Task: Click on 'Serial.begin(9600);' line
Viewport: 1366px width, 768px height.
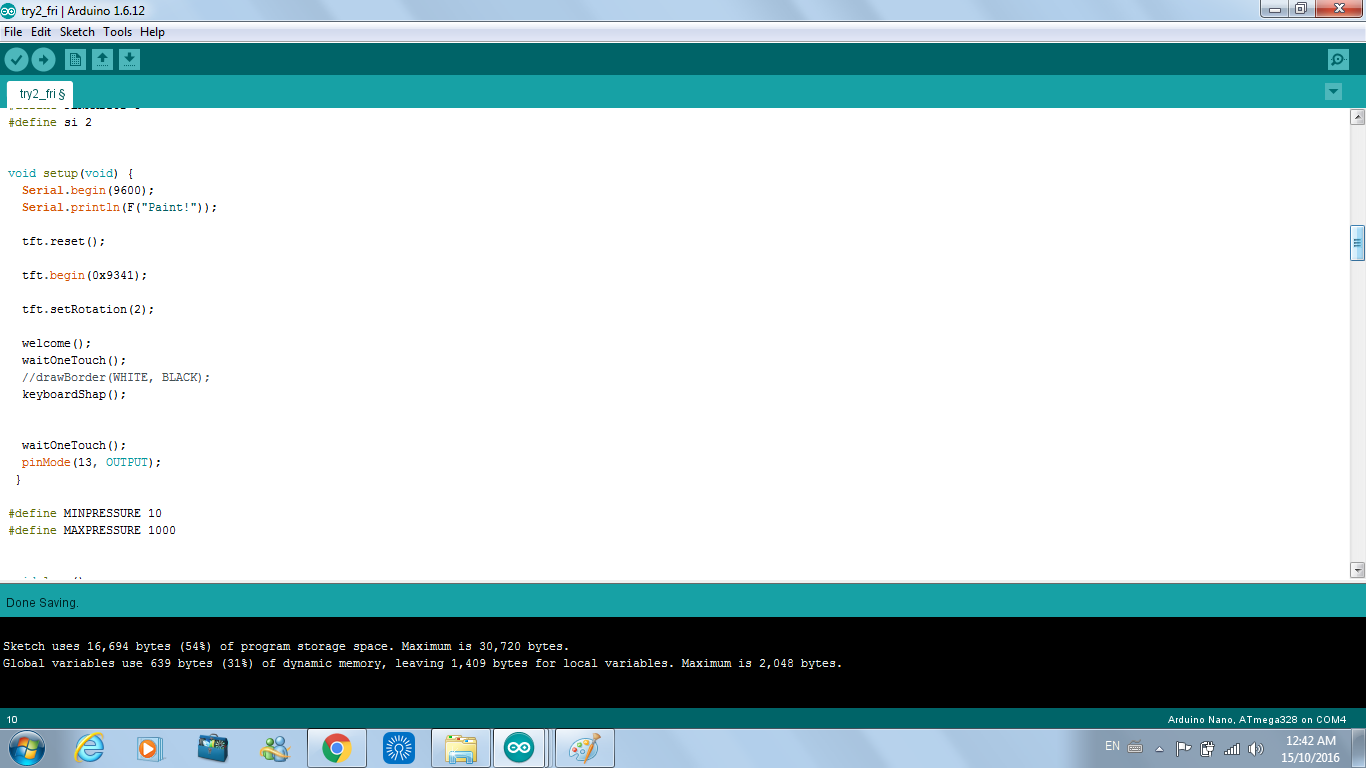Action: coord(88,190)
